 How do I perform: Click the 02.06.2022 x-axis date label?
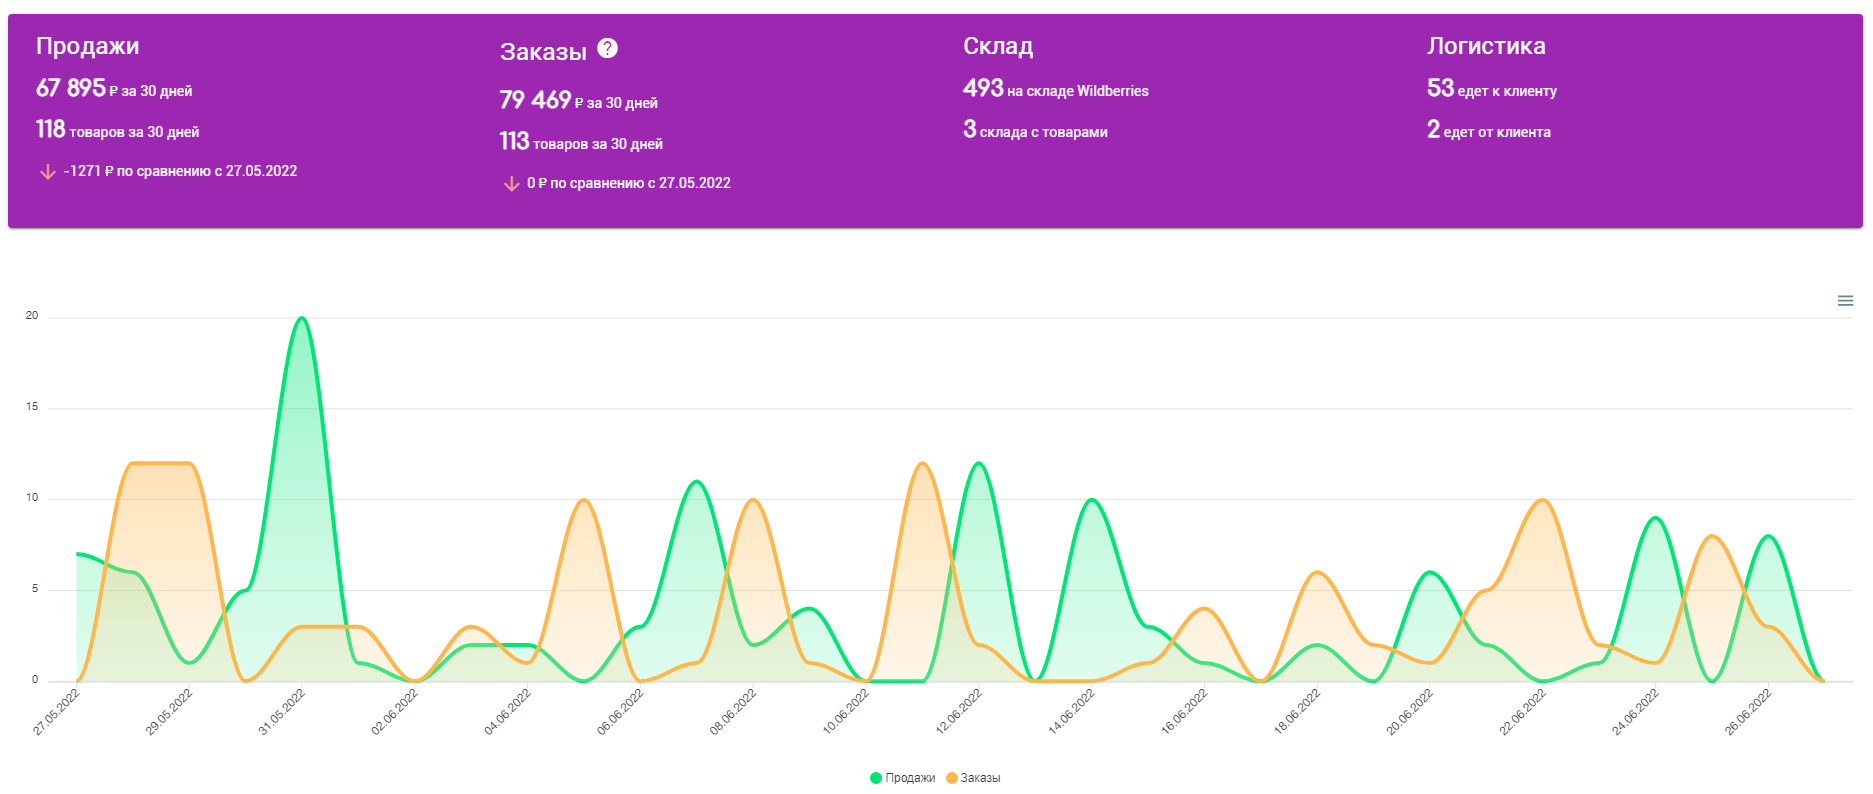point(394,712)
